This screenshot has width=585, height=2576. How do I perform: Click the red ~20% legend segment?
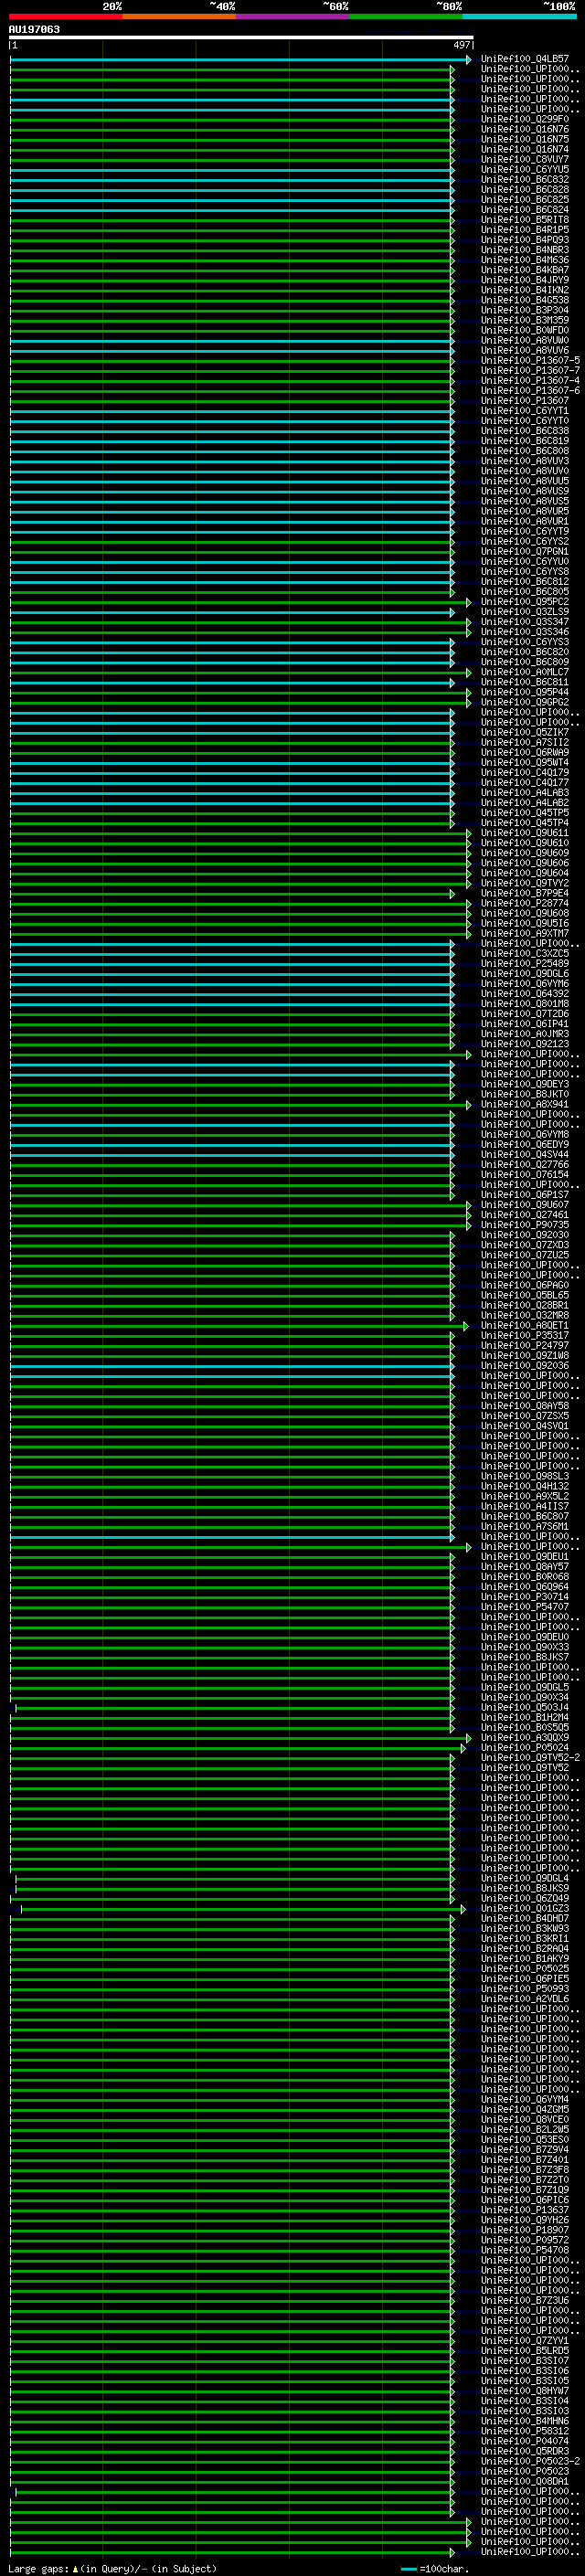[66, 16]
